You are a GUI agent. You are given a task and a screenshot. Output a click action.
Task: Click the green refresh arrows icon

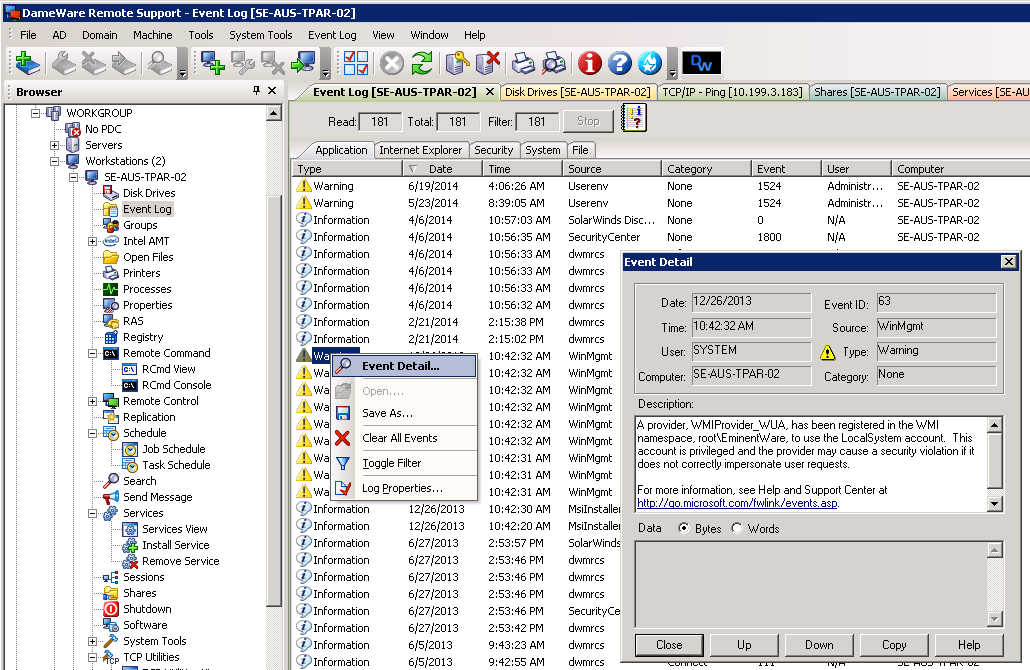[422, 63]
